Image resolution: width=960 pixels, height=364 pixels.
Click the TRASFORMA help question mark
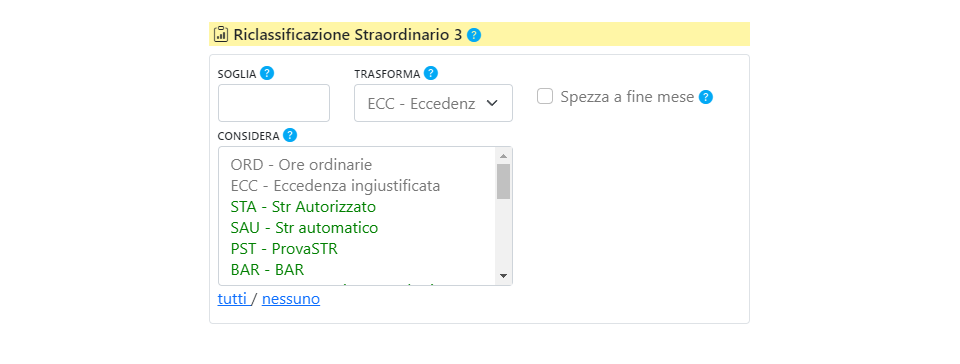(431, 73)
